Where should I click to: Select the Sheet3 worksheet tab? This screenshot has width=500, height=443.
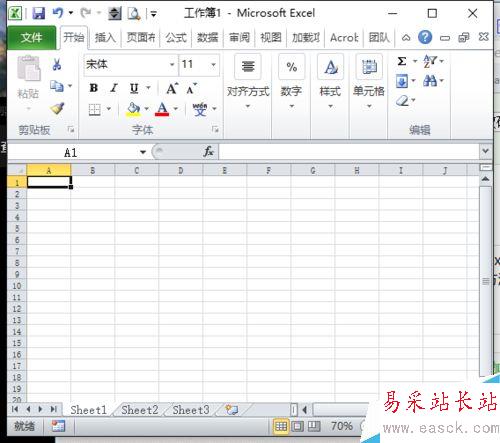[191, 410]
